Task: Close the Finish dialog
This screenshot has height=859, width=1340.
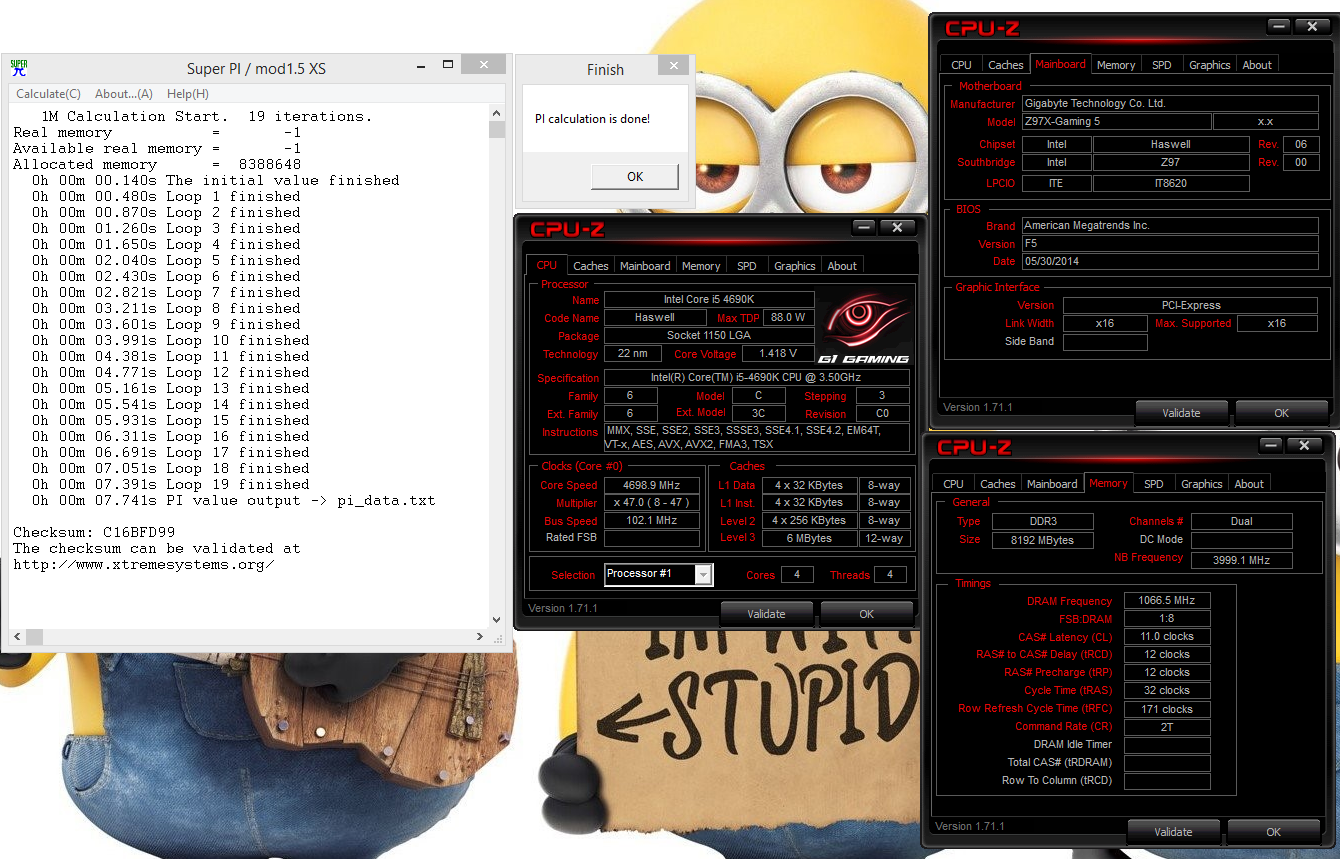Action: 673,67
